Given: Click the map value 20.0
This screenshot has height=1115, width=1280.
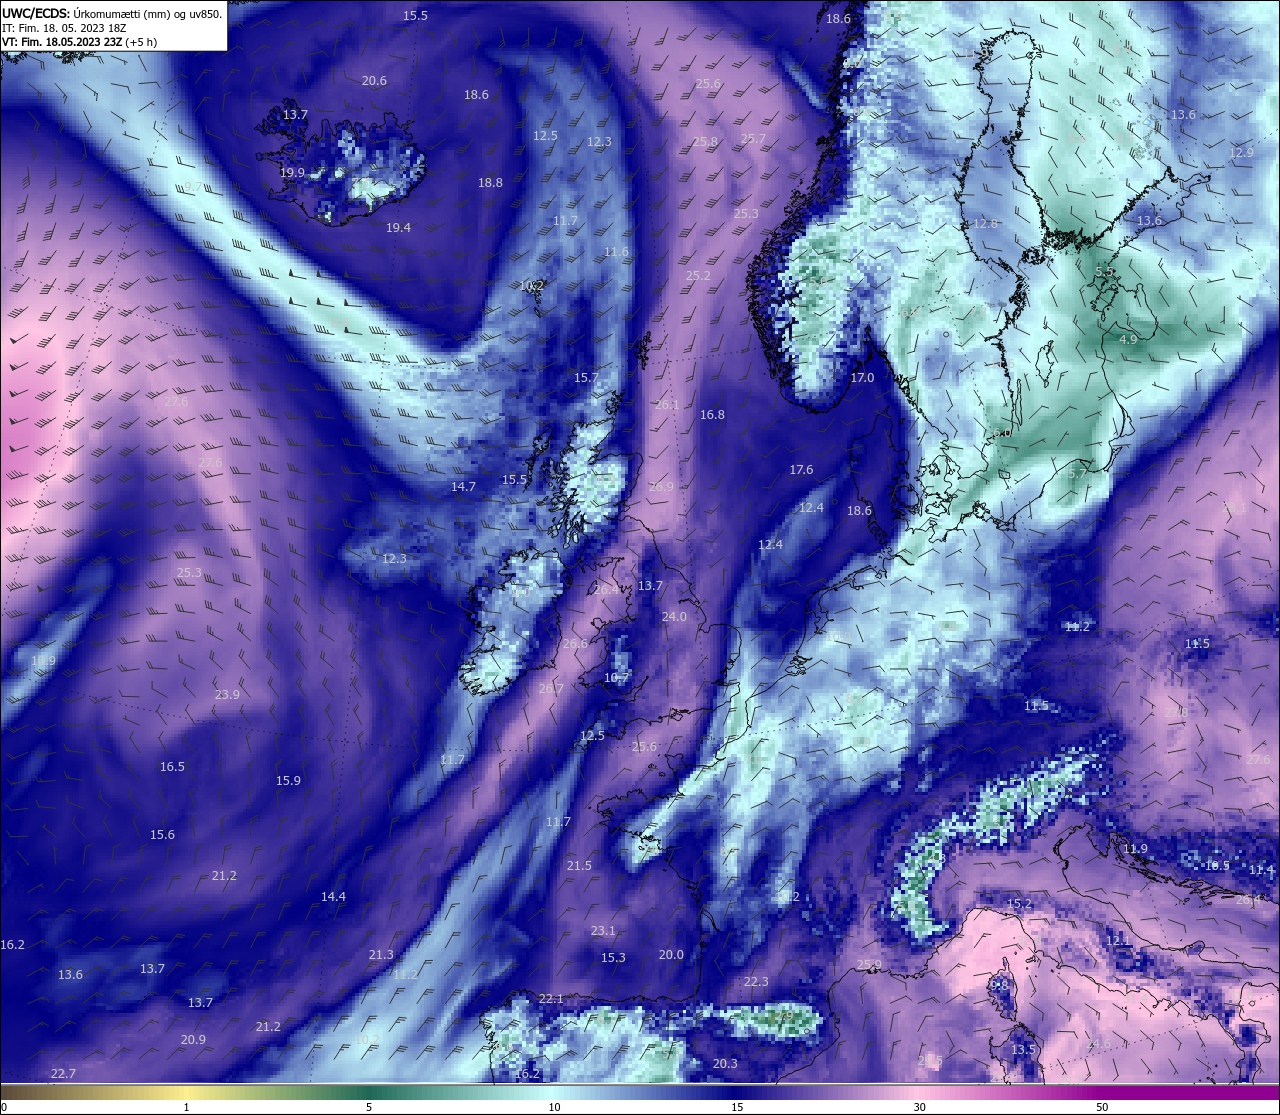Looking at the screenshot, I should pyautogui.click(x=671, y=955).
